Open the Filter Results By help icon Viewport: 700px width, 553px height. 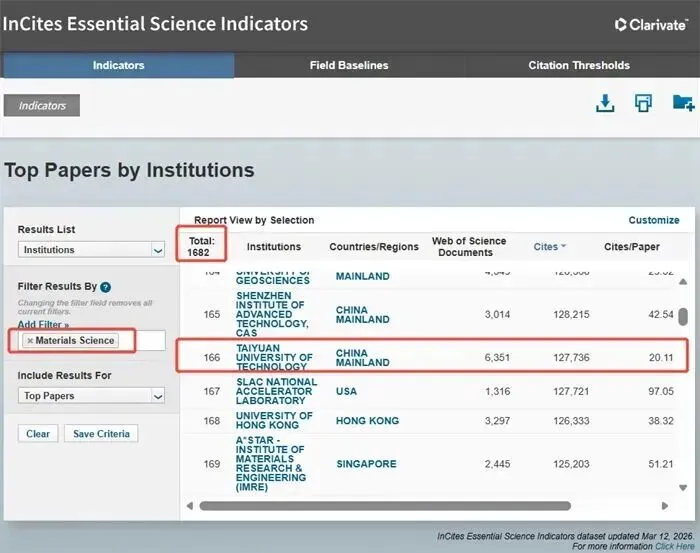point(105,287)
